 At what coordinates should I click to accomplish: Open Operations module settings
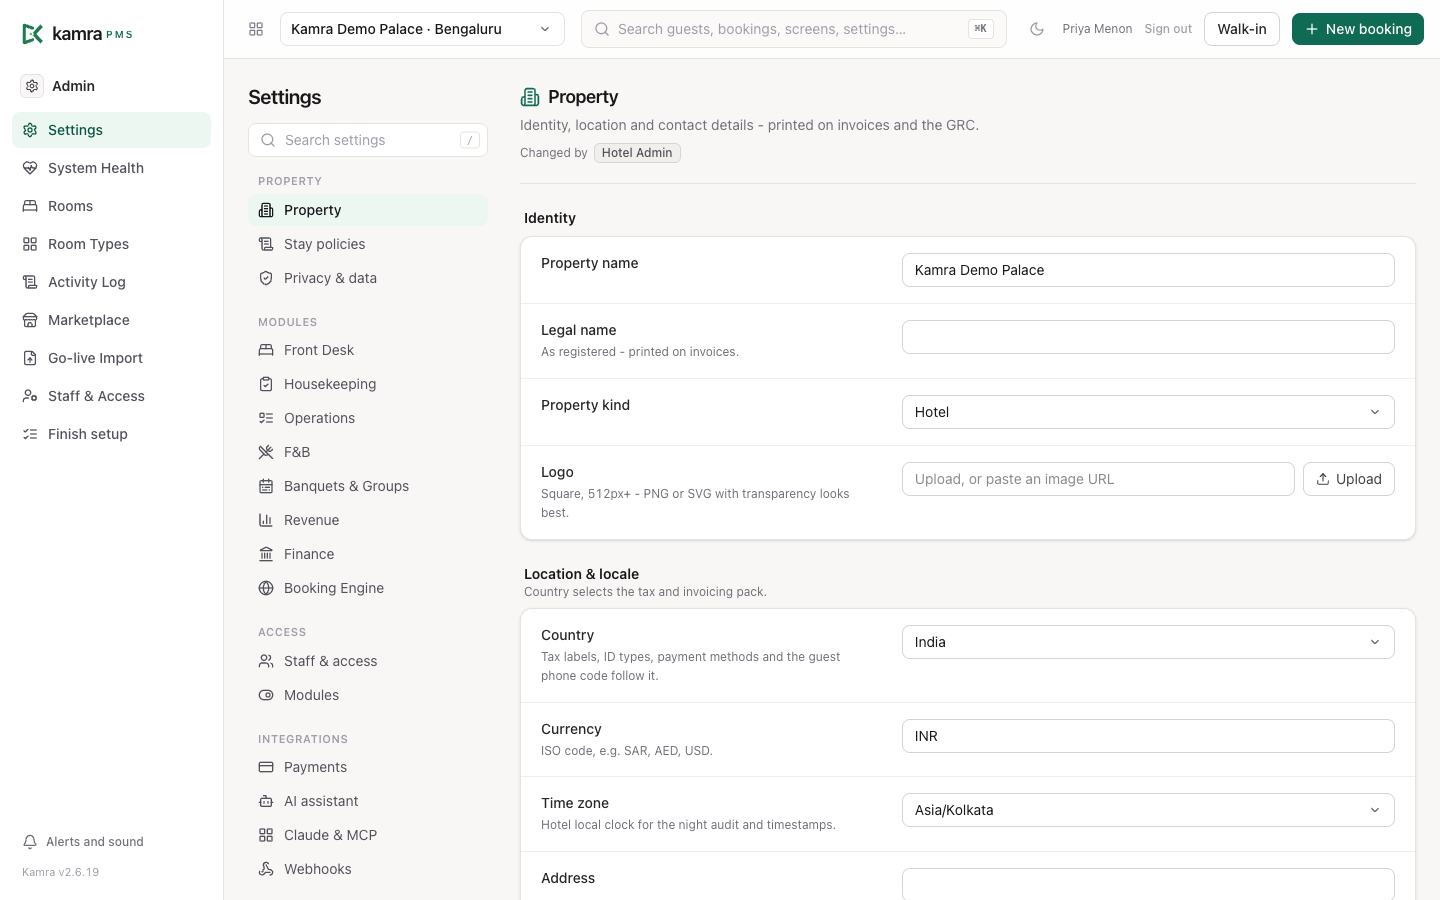[x=368, y=418]
